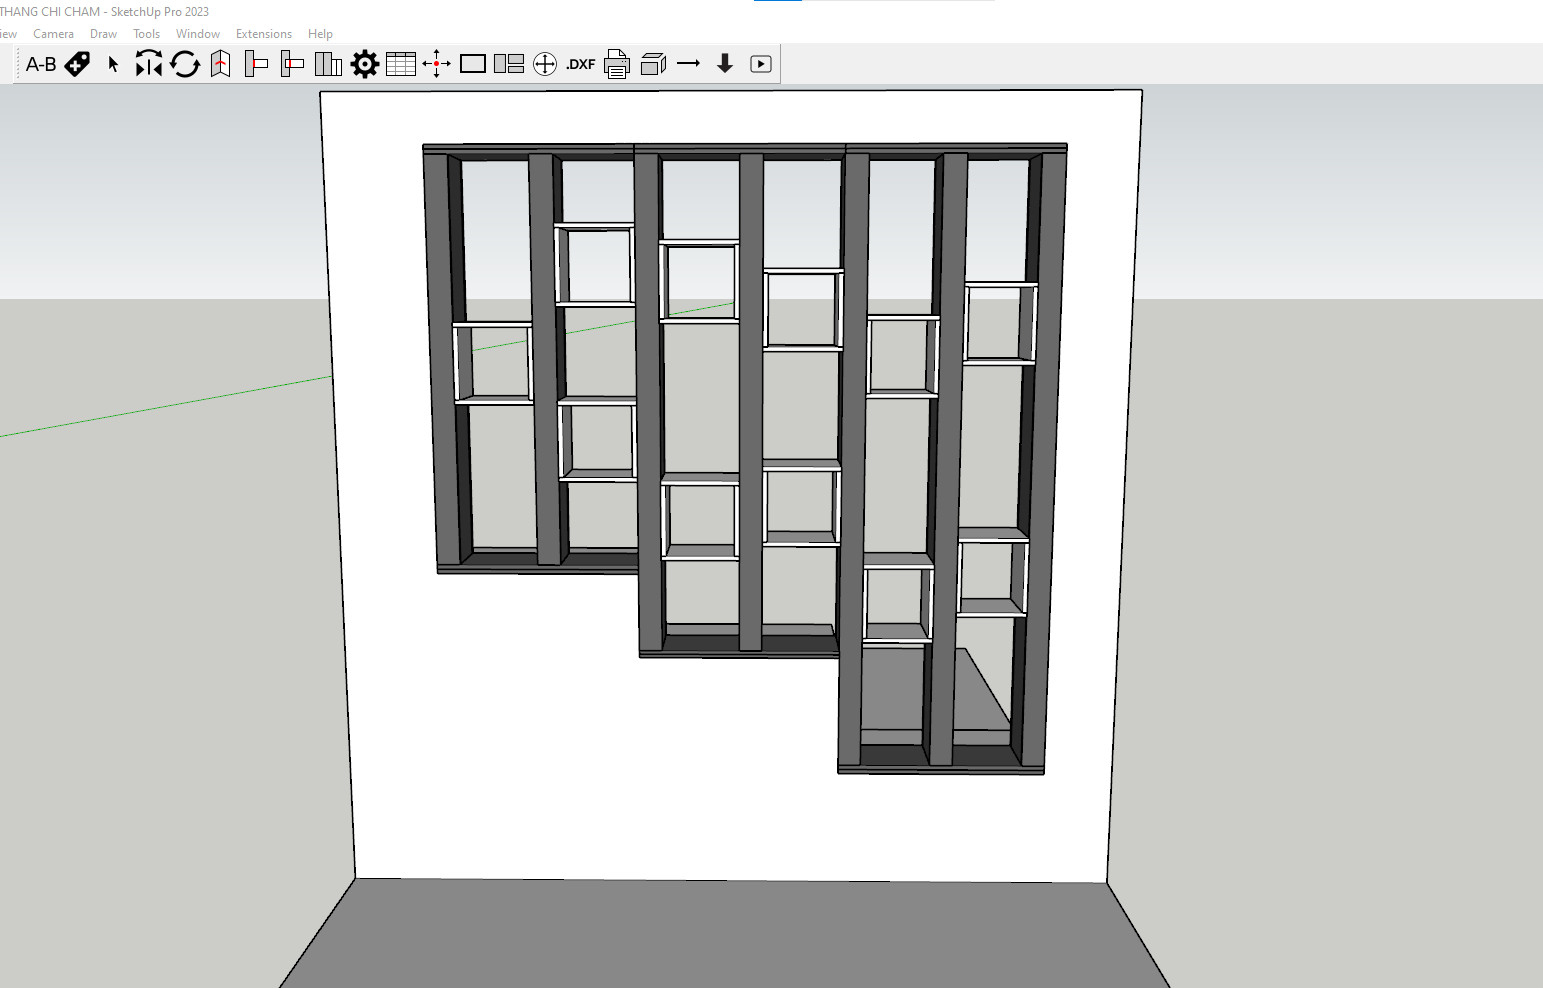Click the layout panels icon

(509, 64)
